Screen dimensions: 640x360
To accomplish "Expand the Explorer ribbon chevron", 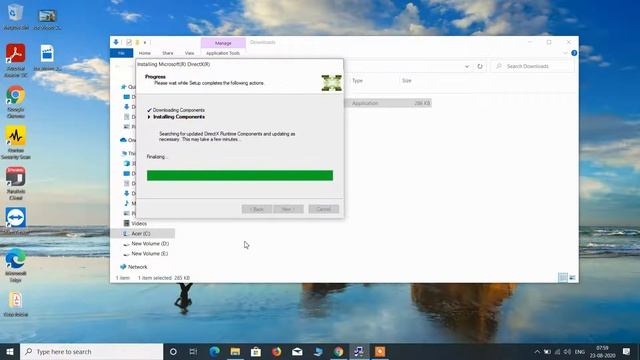I will pyautogui.click(x=565, y=53).
